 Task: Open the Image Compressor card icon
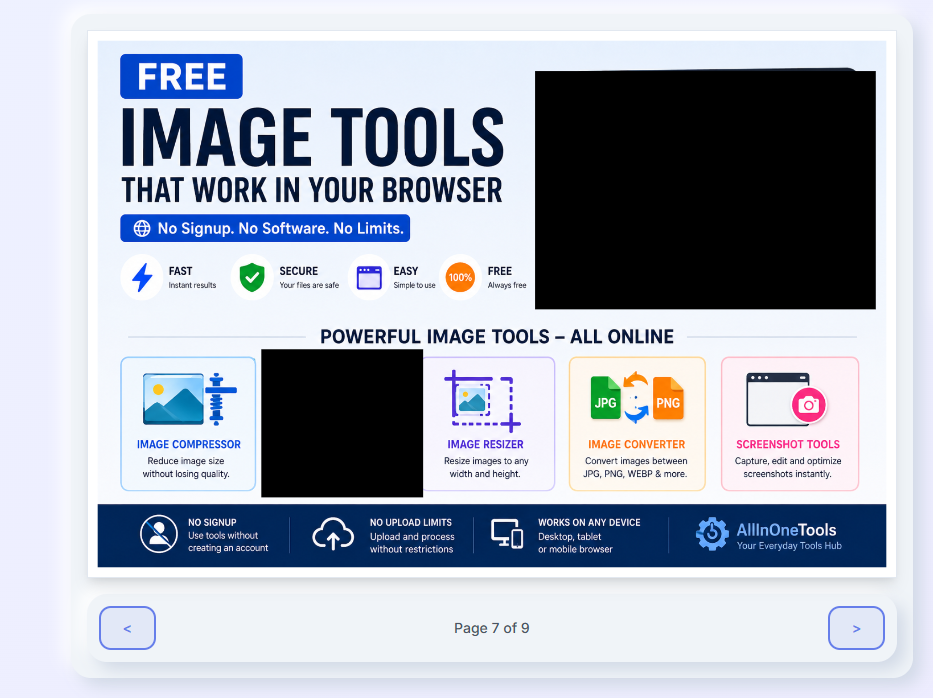click(189, 399)
